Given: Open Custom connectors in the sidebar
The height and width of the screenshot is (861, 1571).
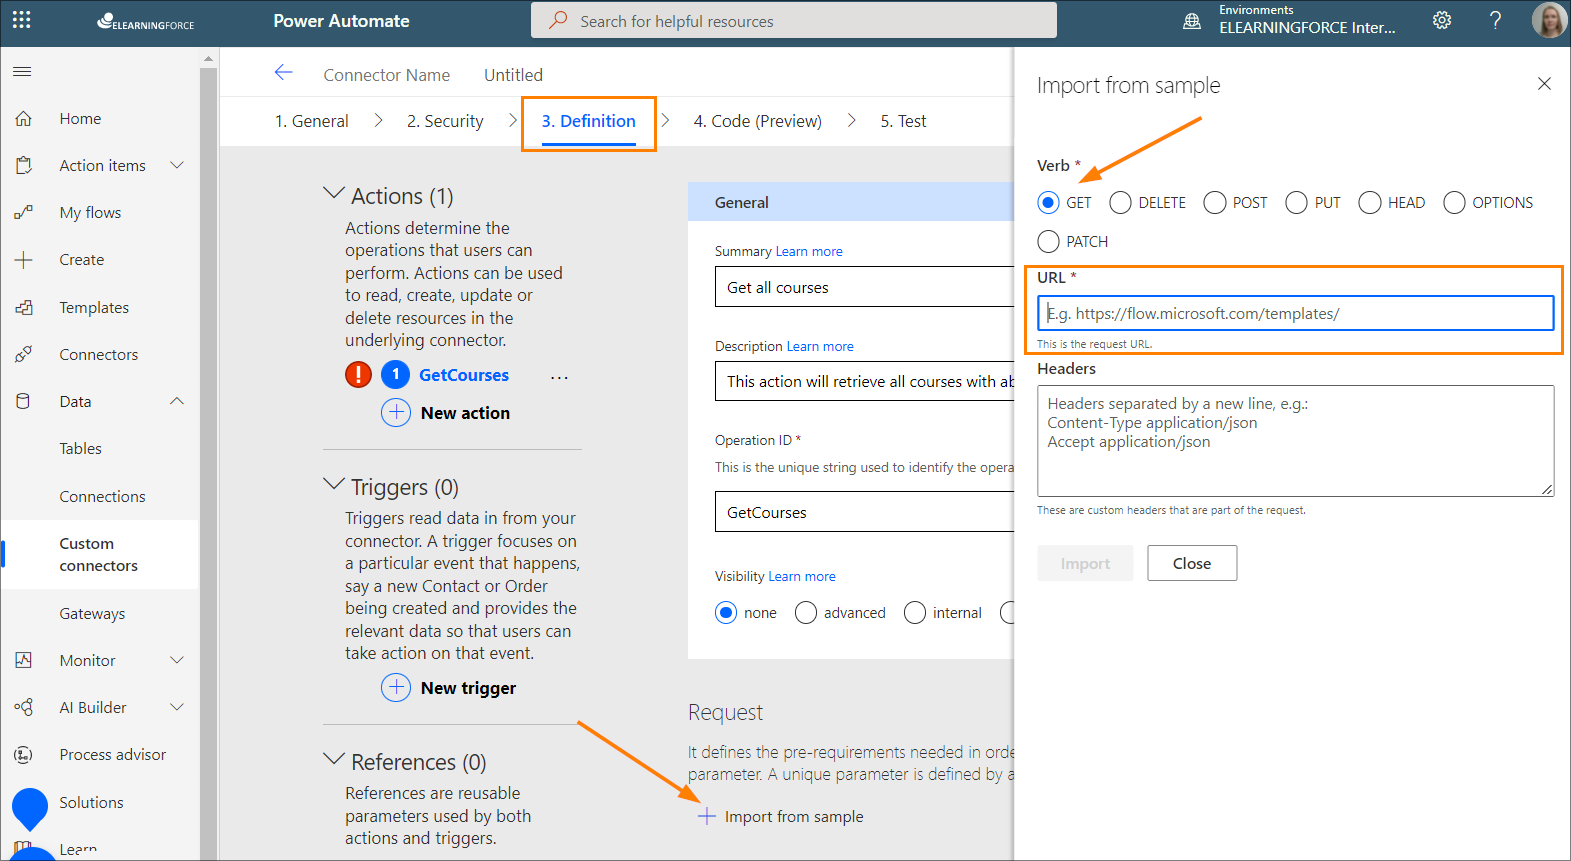Looking at the screenshot, I should click(99, 555).
